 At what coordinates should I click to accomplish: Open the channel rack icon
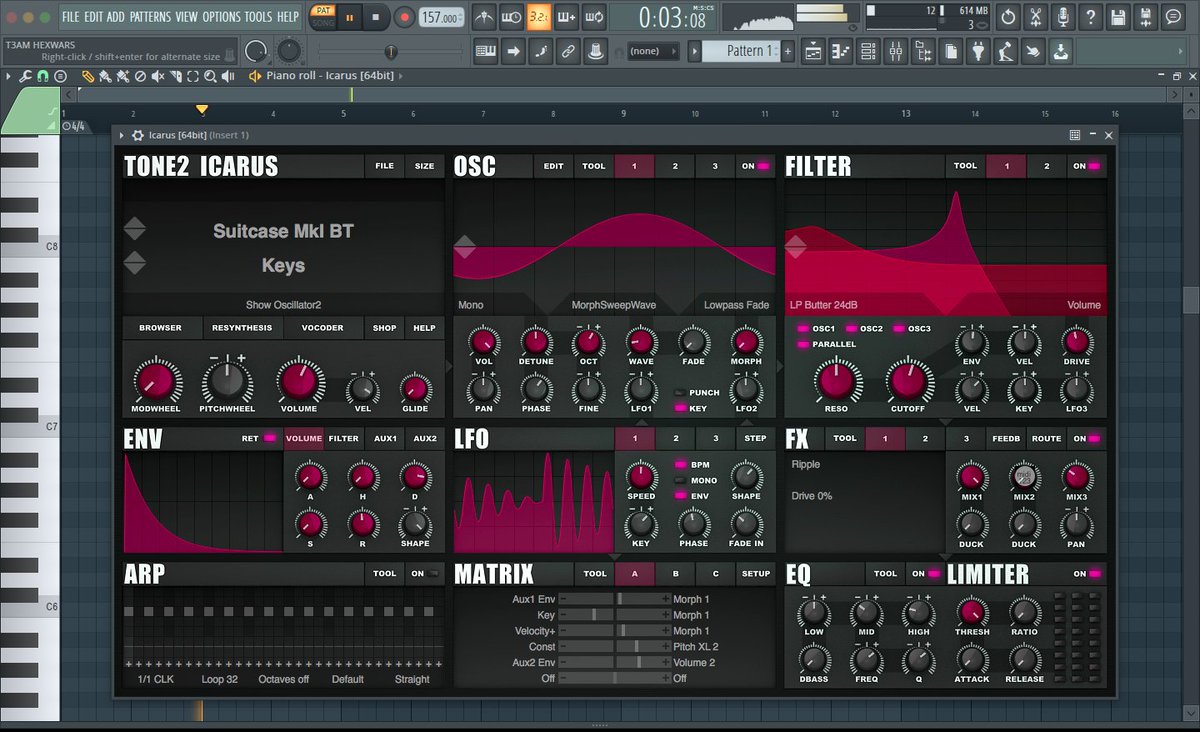click(868, 50)
